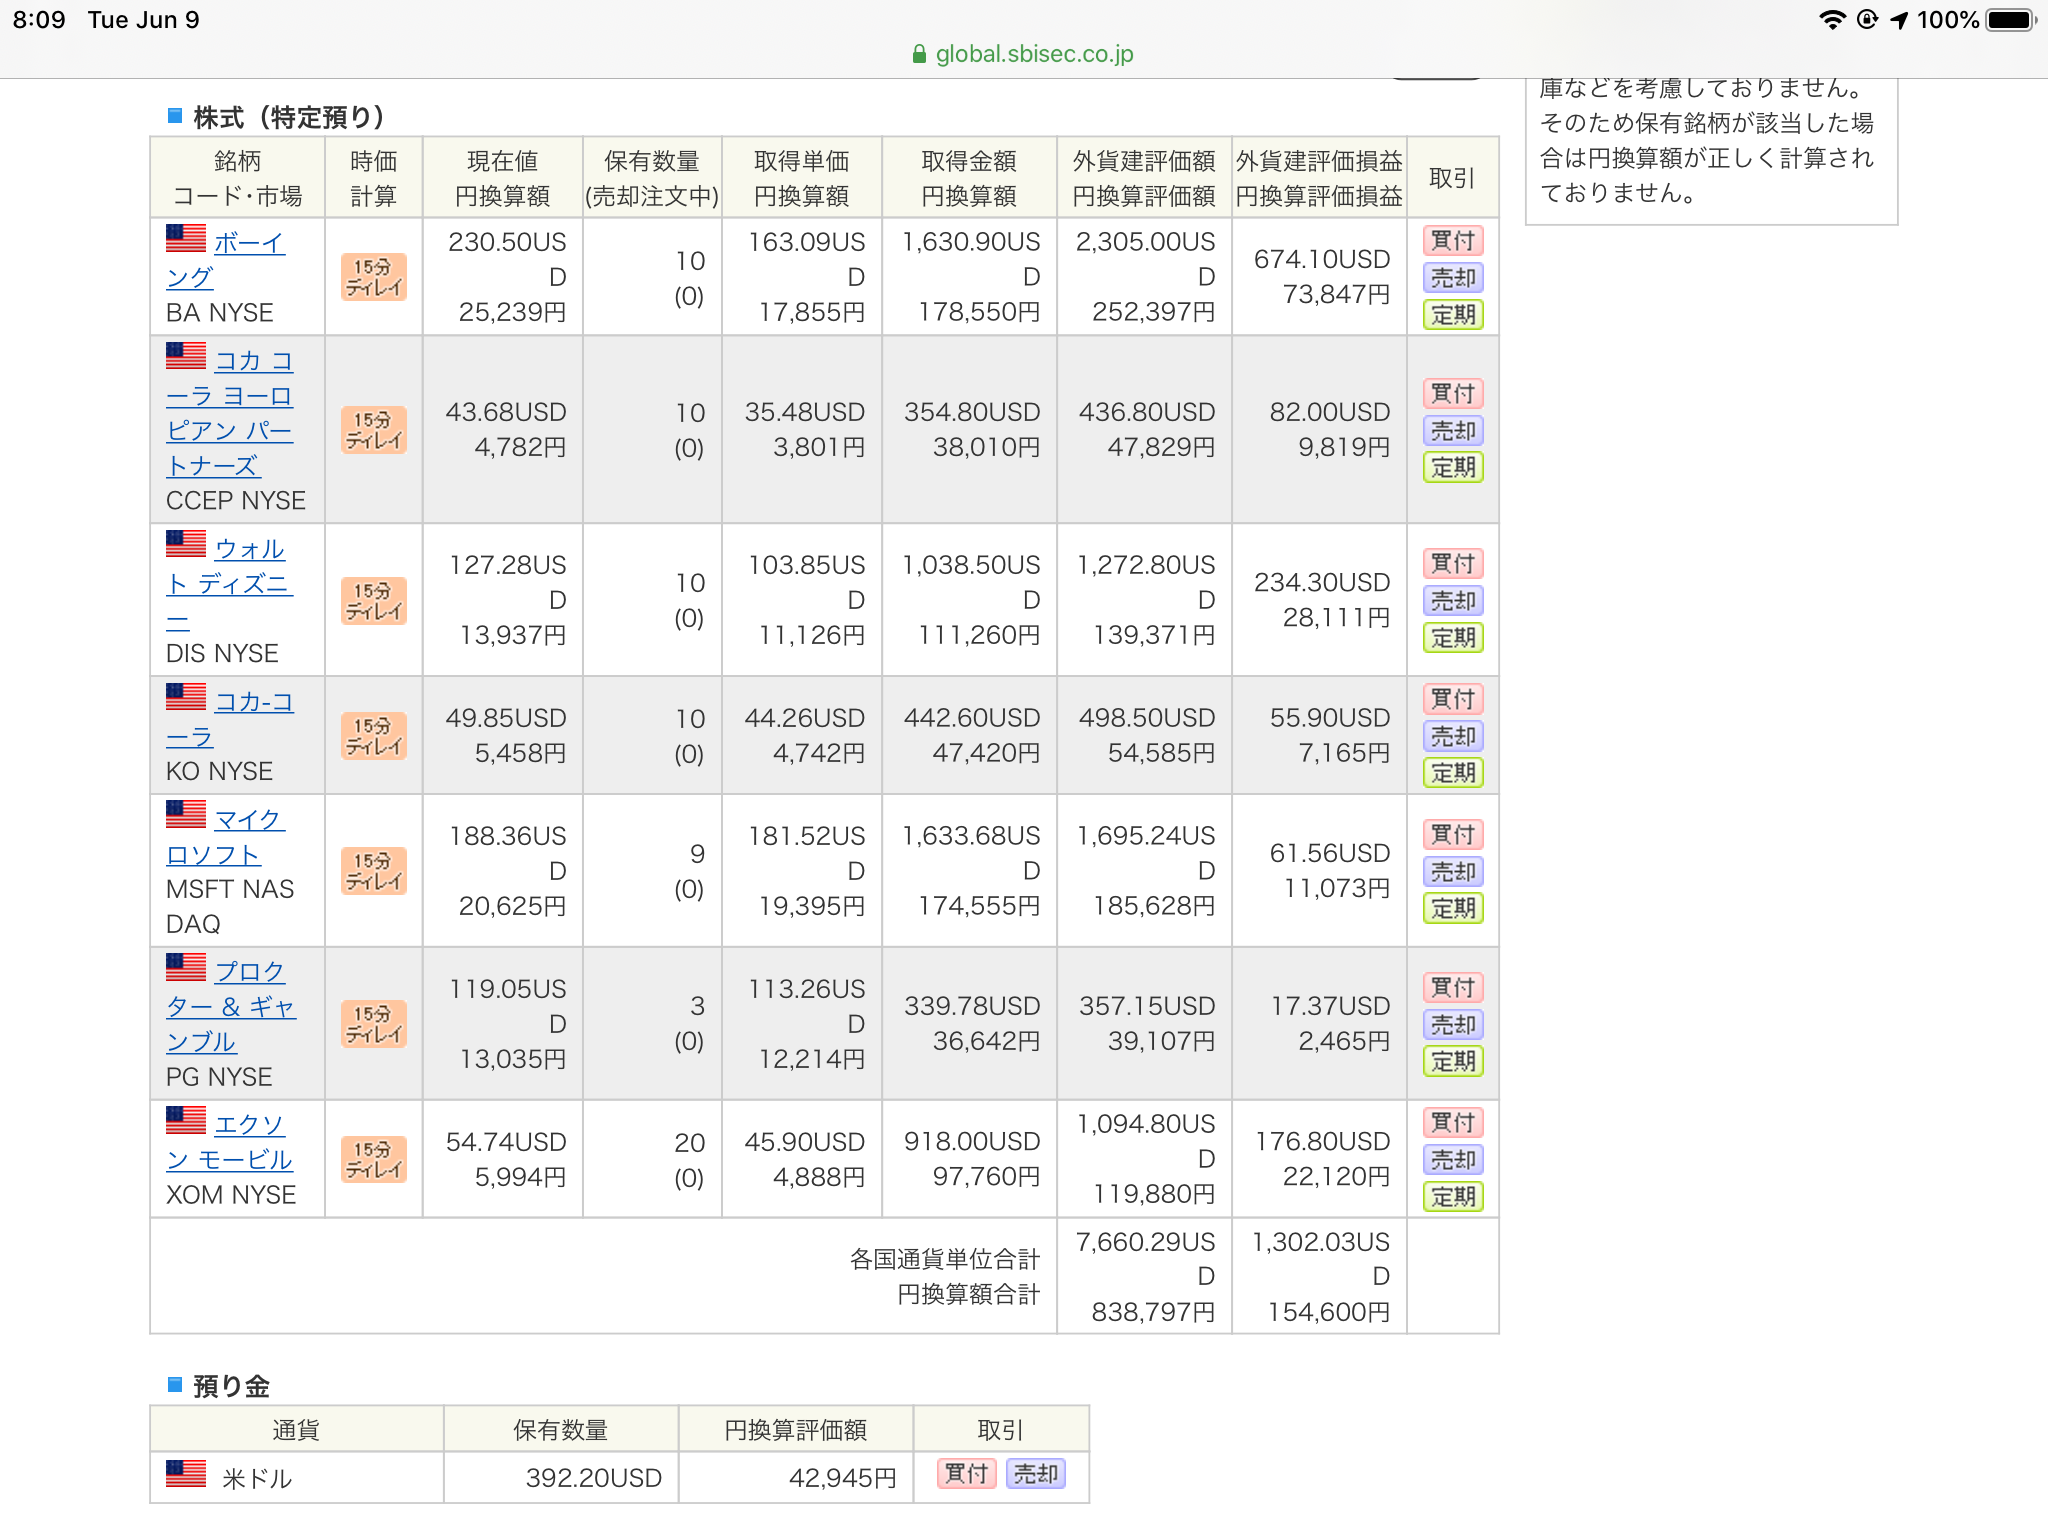Screen dimensions: 2048x1536
Task: Click the US flag icon beside Boeing
Action: point(185,238)
